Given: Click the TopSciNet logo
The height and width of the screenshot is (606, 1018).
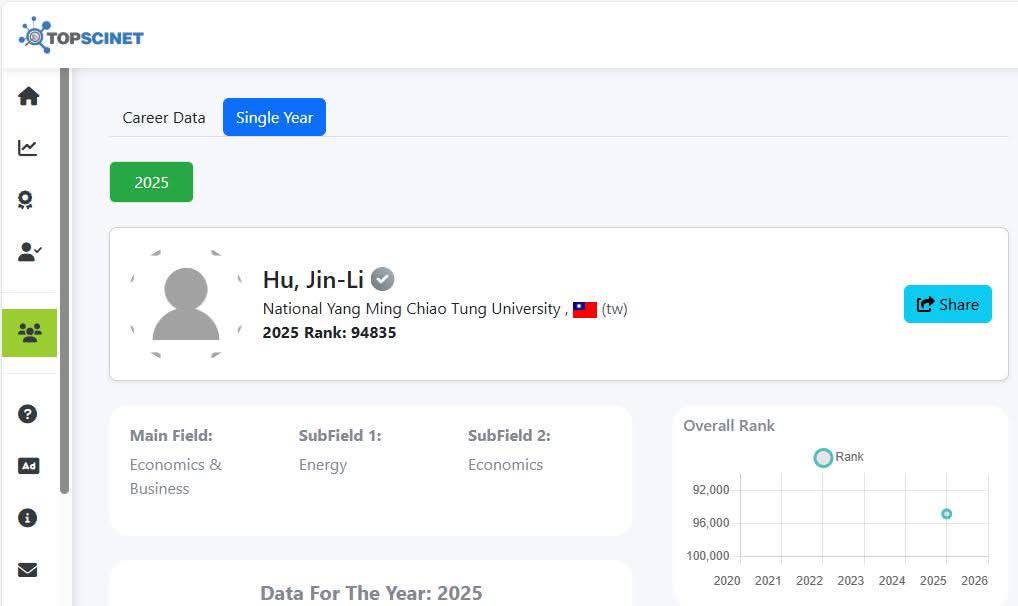Looking at the screenshot, I should coord(81,36).
